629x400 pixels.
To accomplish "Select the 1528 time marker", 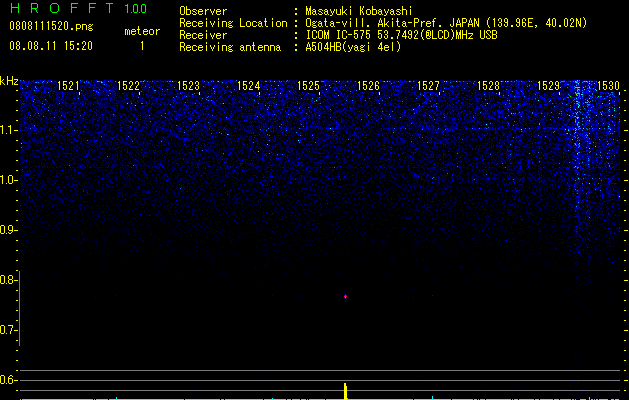I will coord(488,85).
